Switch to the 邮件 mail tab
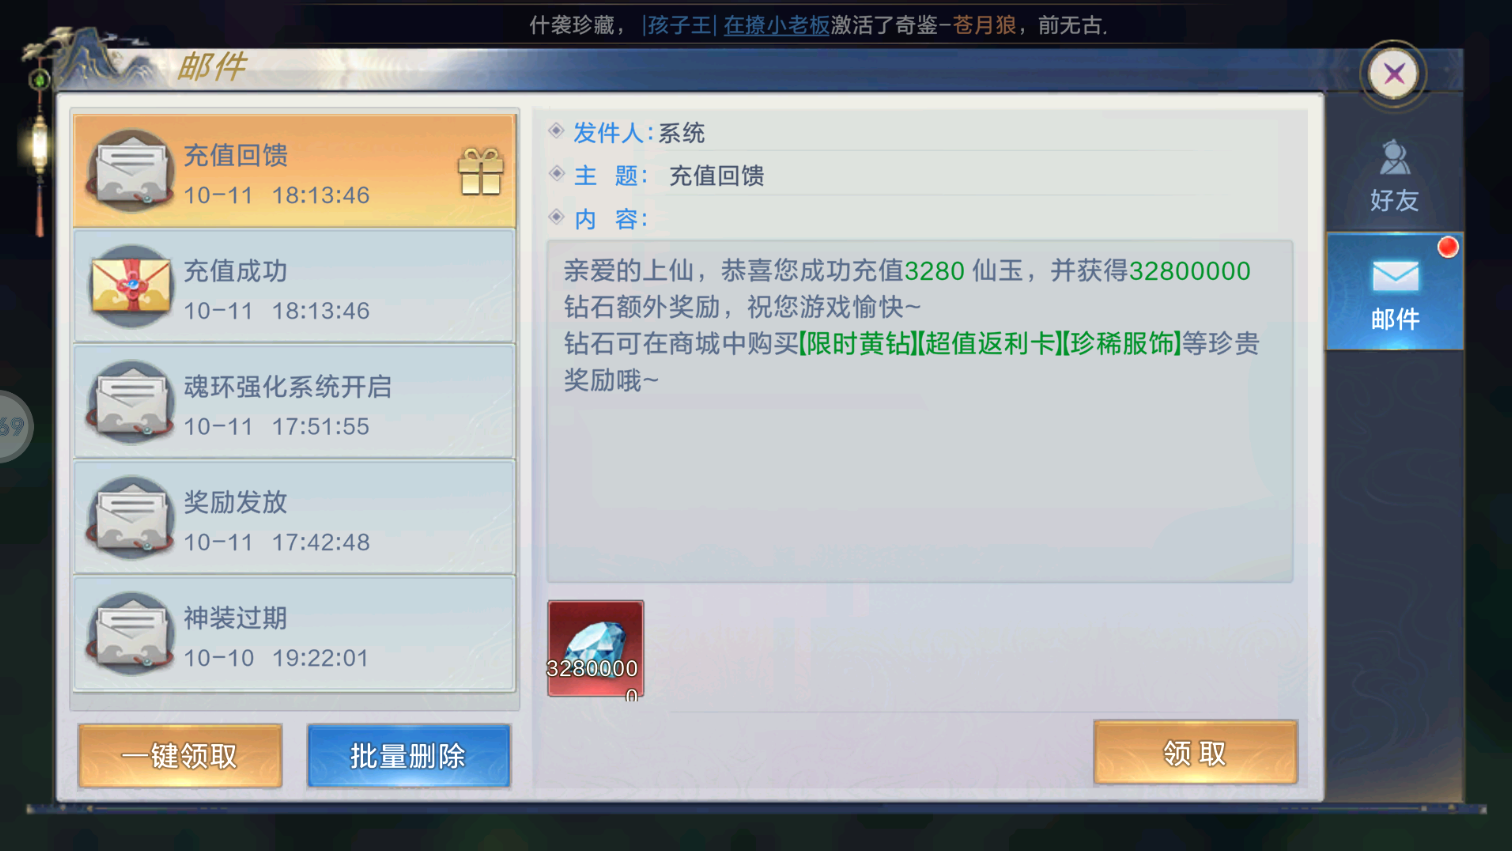 (x=1395, y=291)
